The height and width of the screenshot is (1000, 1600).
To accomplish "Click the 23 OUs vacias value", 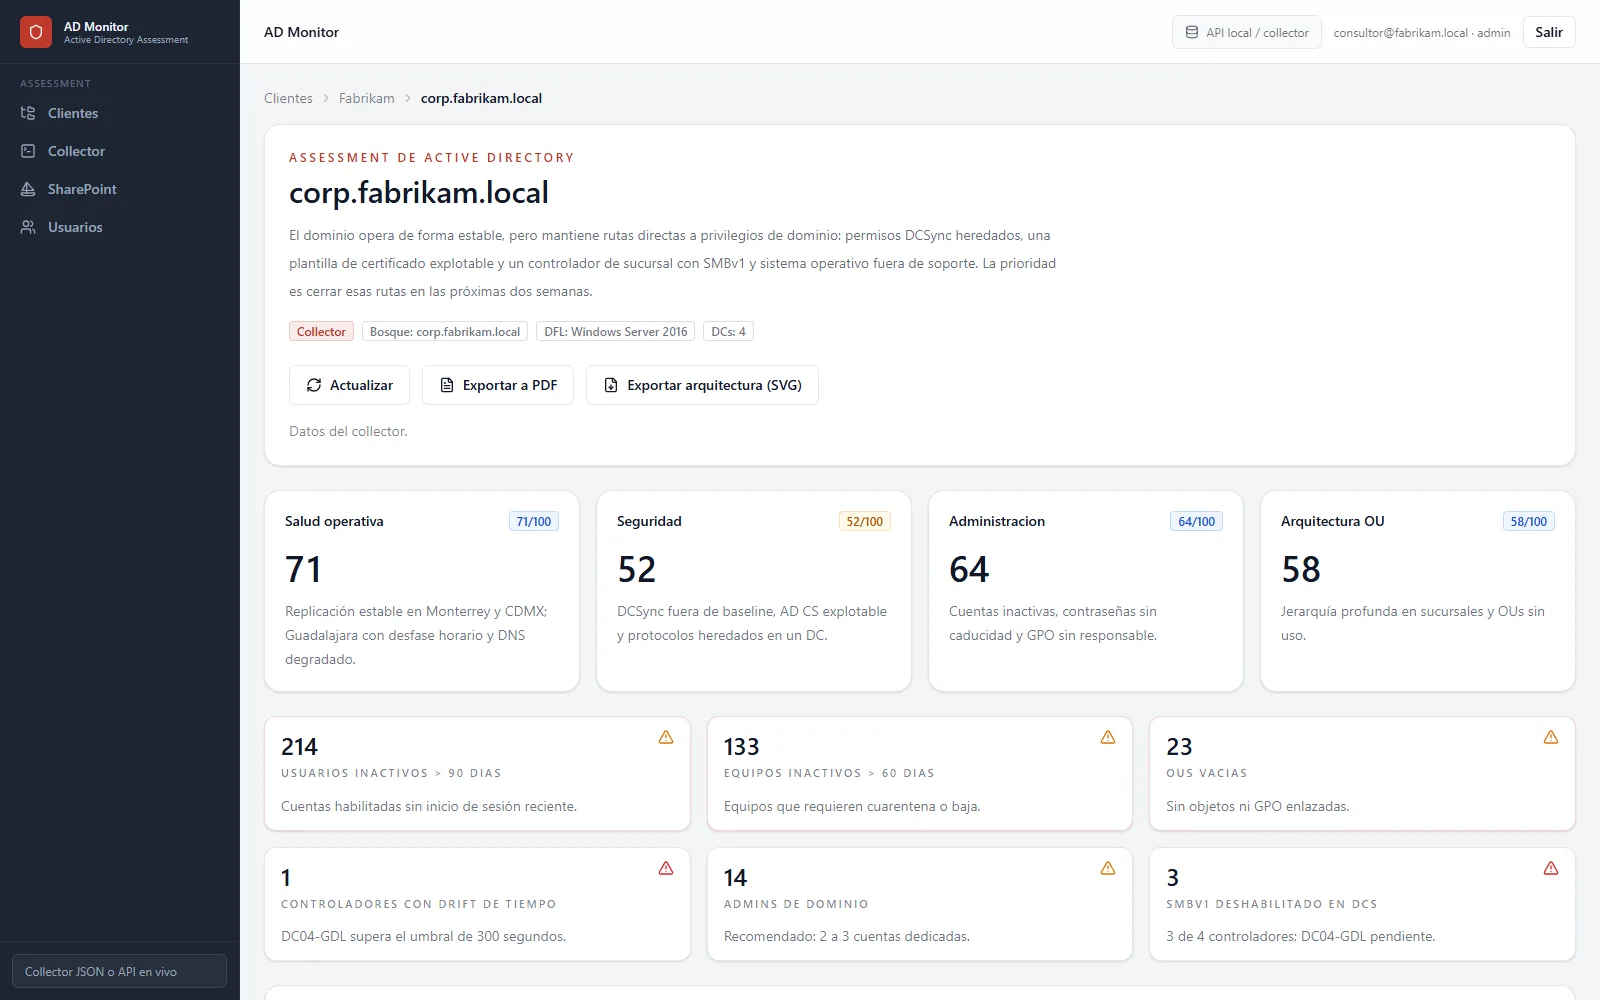I will (1179, 747).
